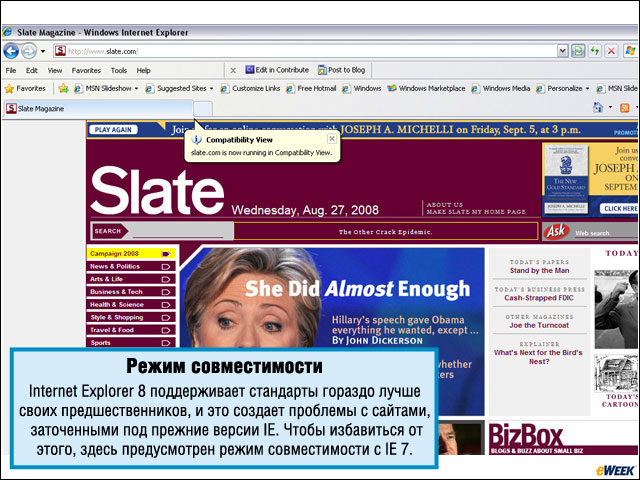Open News & Politics section
Image resolution: width=640 pixels, height=480 pixels.
pos(131,267)
